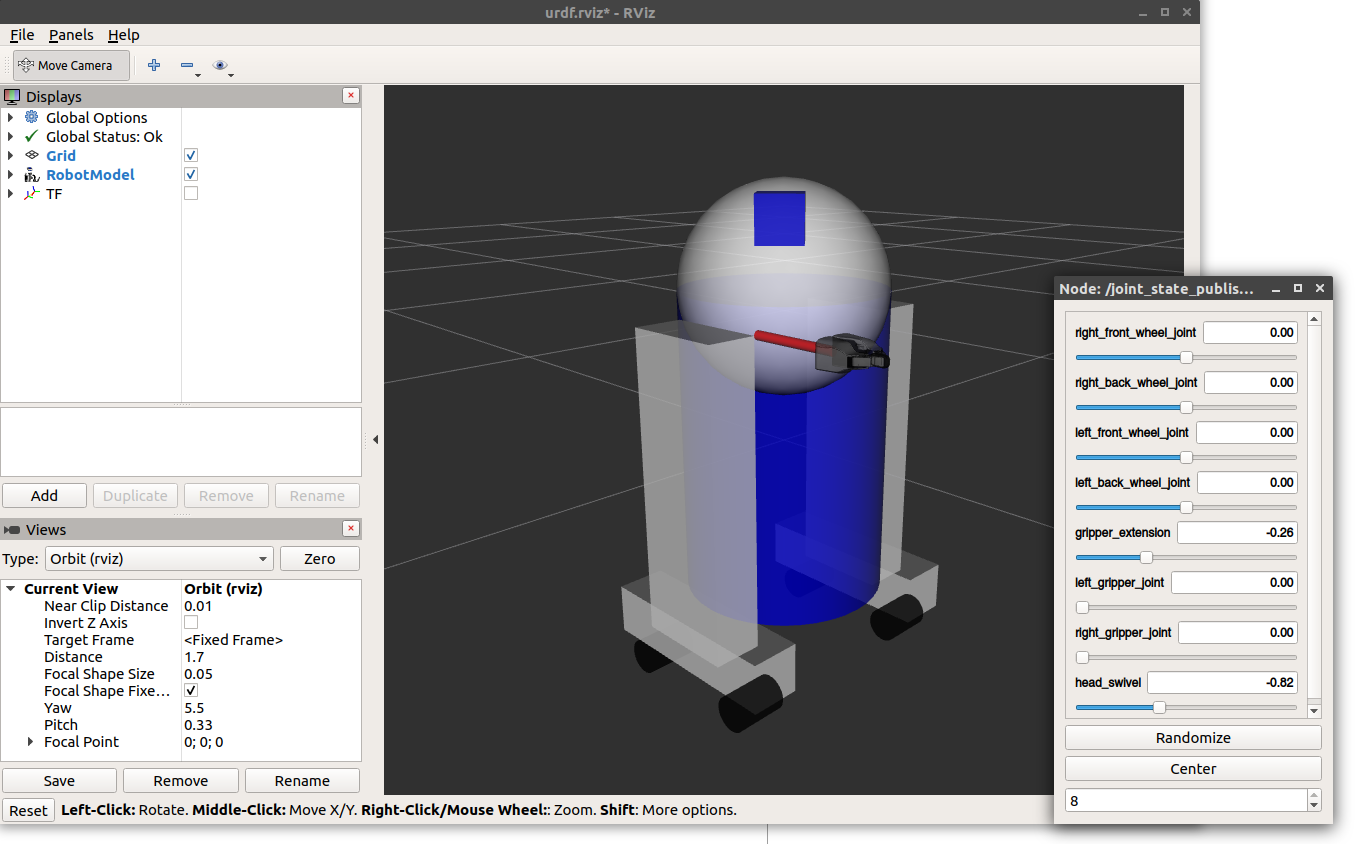Open the Panels menu
This screenshot has width=1371, height=844.
point(71,35)
